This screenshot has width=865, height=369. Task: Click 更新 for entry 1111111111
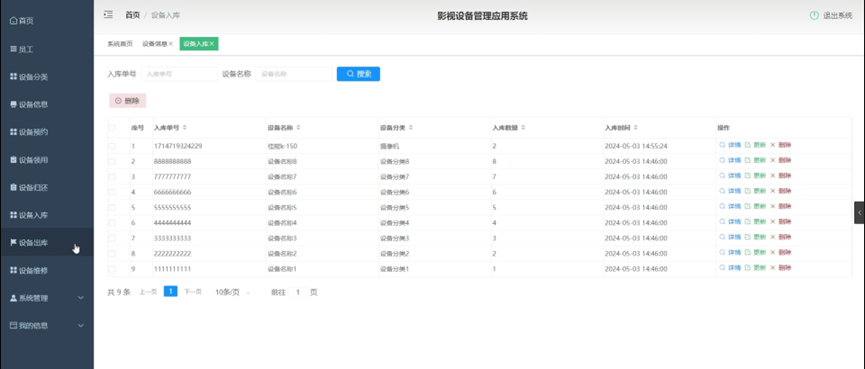pyautogui.click(x=755, y=268)
